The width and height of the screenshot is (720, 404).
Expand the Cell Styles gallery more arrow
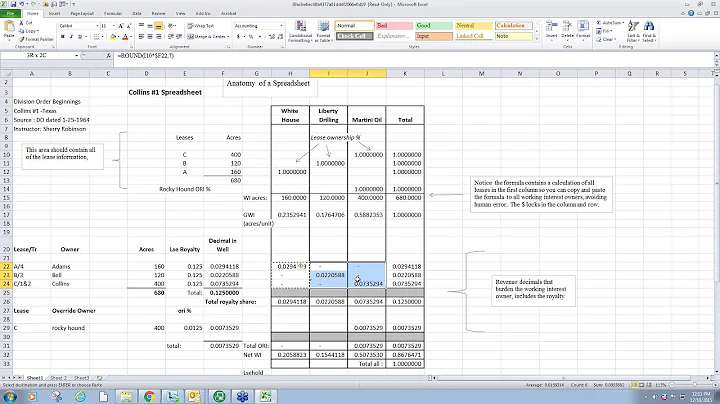(536, 39)
